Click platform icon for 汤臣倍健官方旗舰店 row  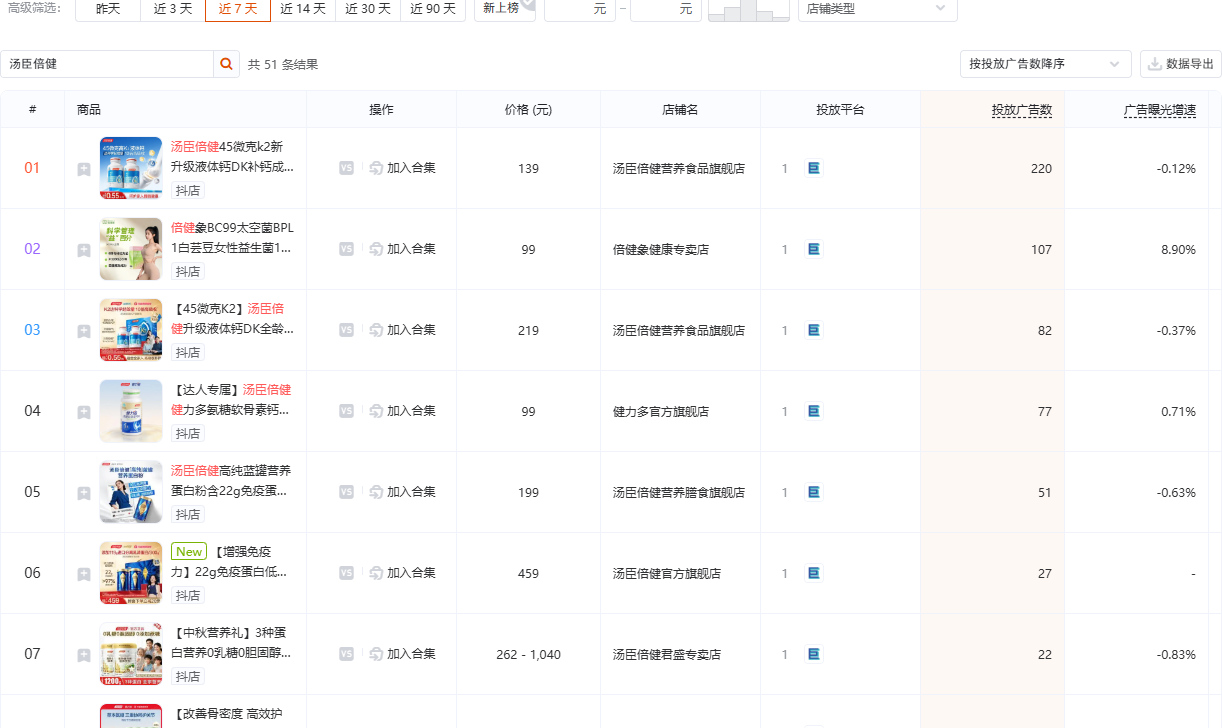pyautogui.click(x=814, y=573)
